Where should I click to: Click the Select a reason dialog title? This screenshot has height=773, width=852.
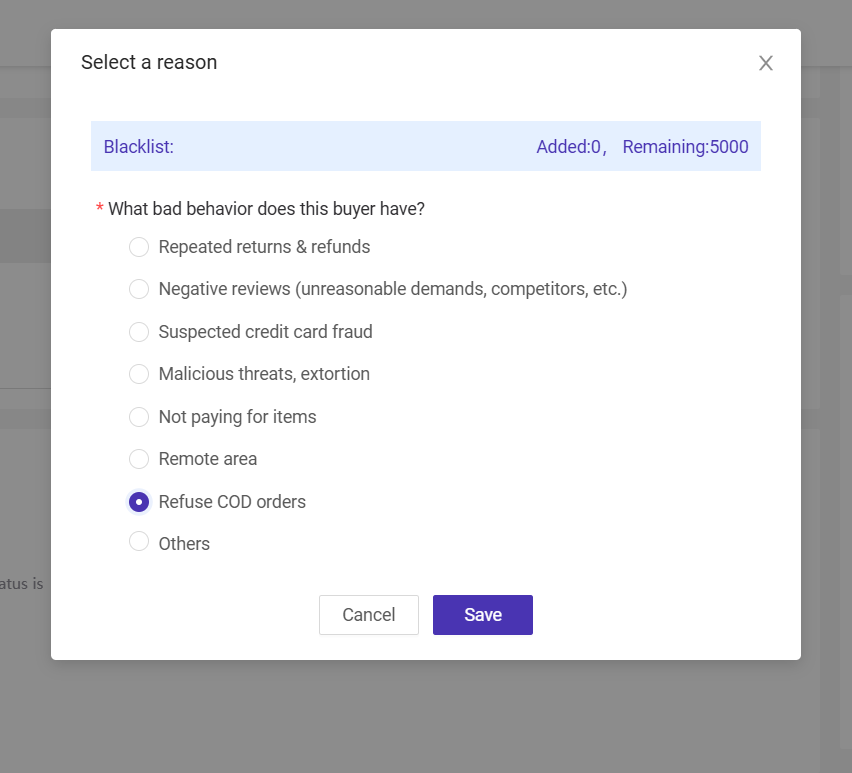coord(148,62)
